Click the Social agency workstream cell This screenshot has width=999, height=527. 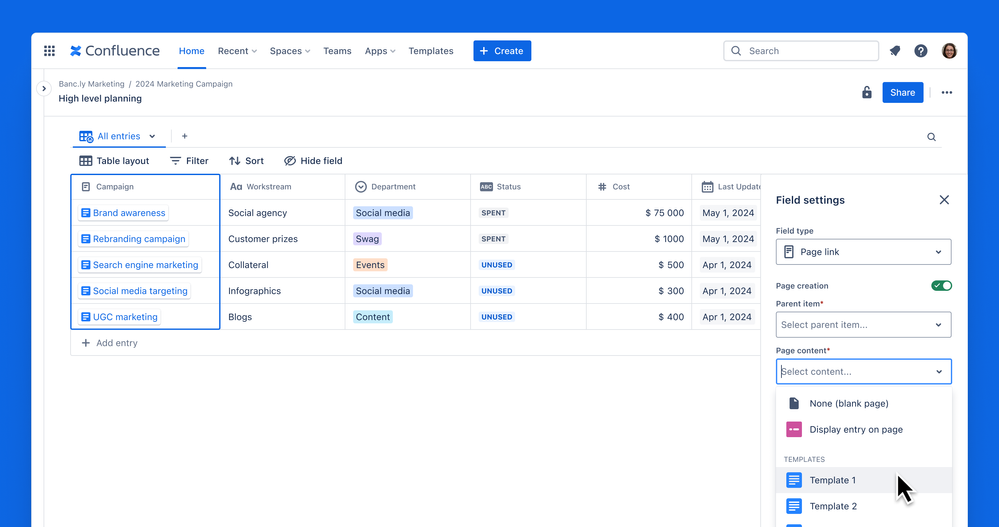click(282, 213)
